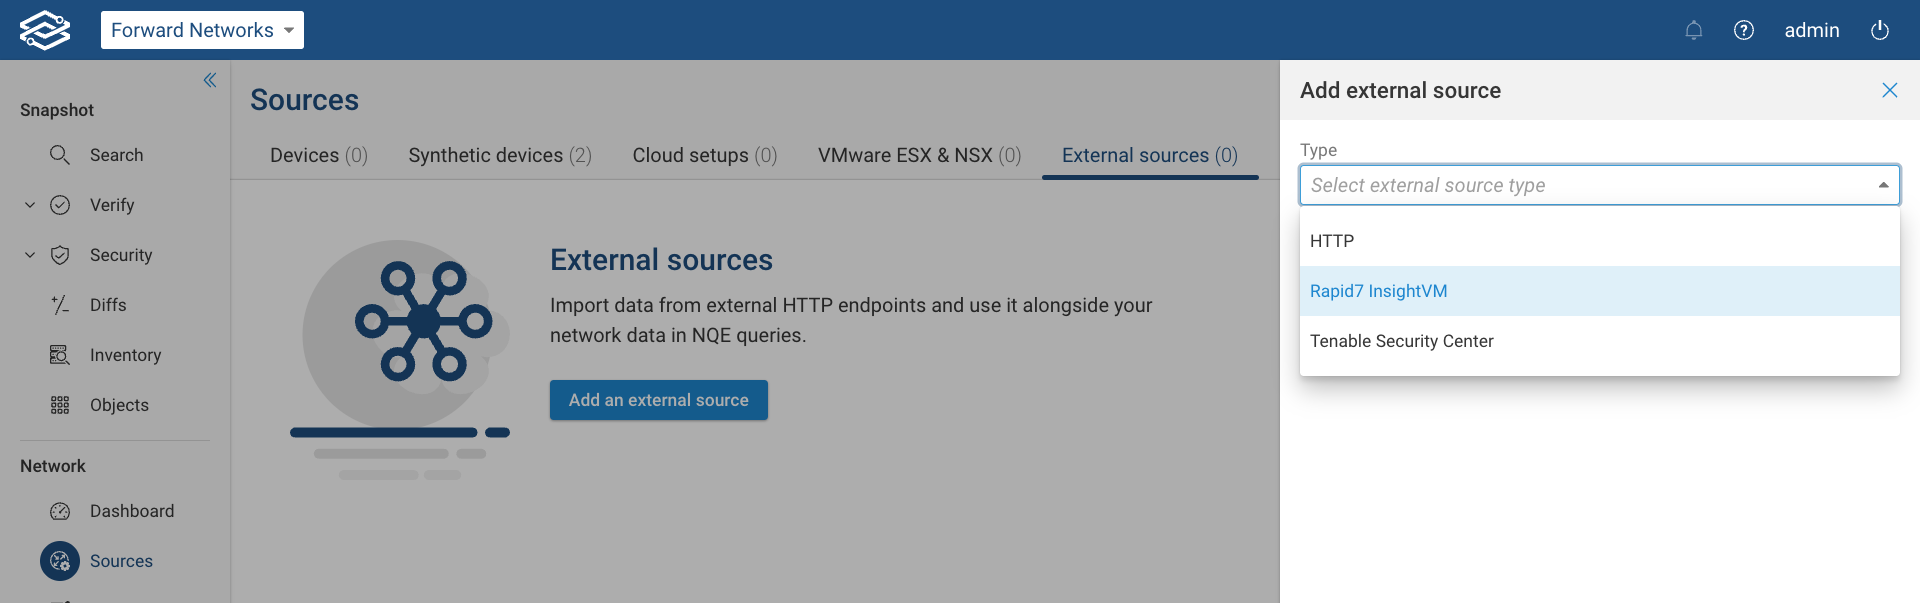Expand the Security section chevron

coord(30,255)
